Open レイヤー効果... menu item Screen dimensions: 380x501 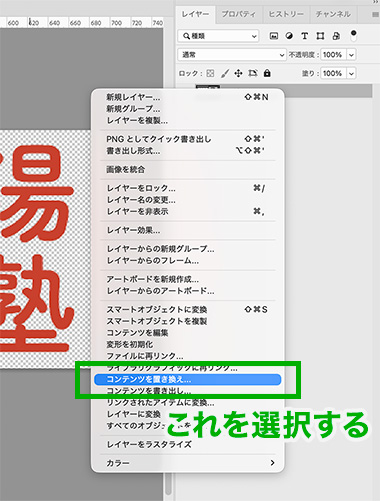tap(188, 230)
